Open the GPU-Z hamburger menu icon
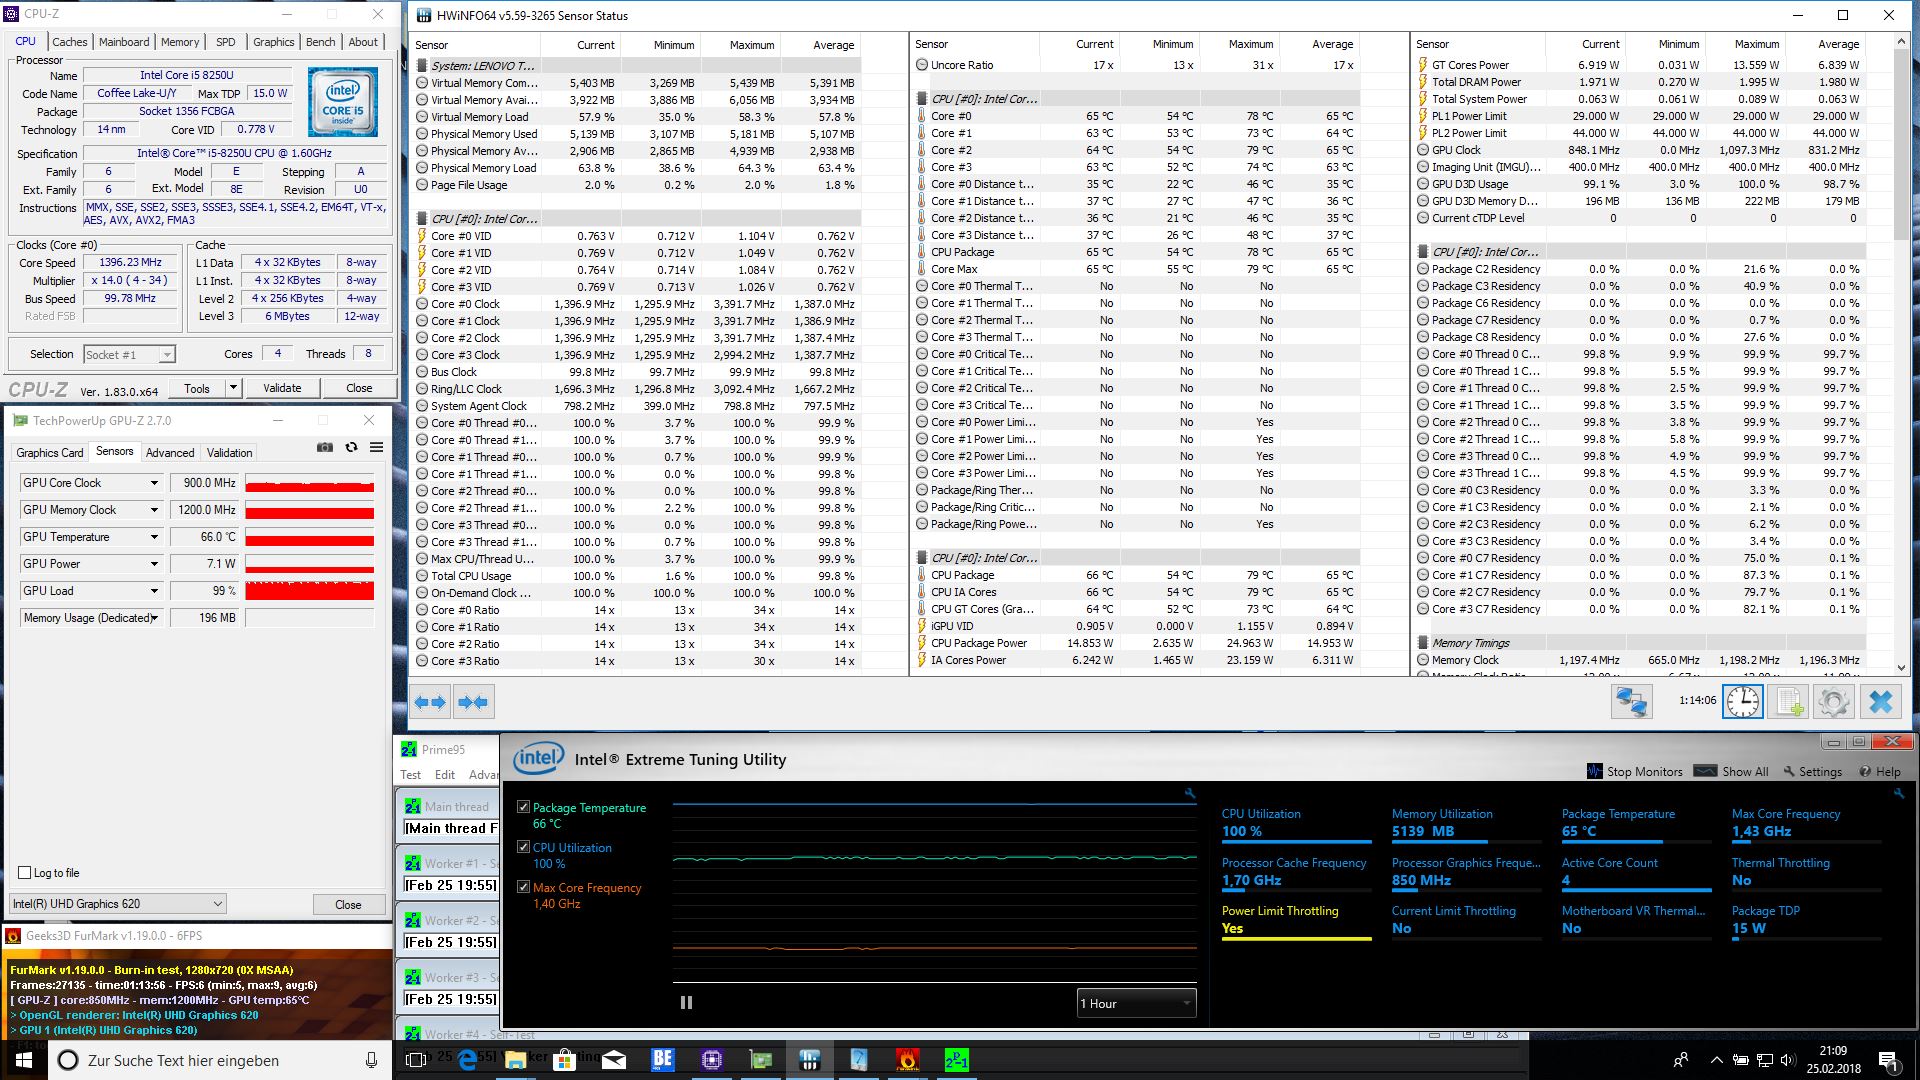 click(x=377, y=447)
